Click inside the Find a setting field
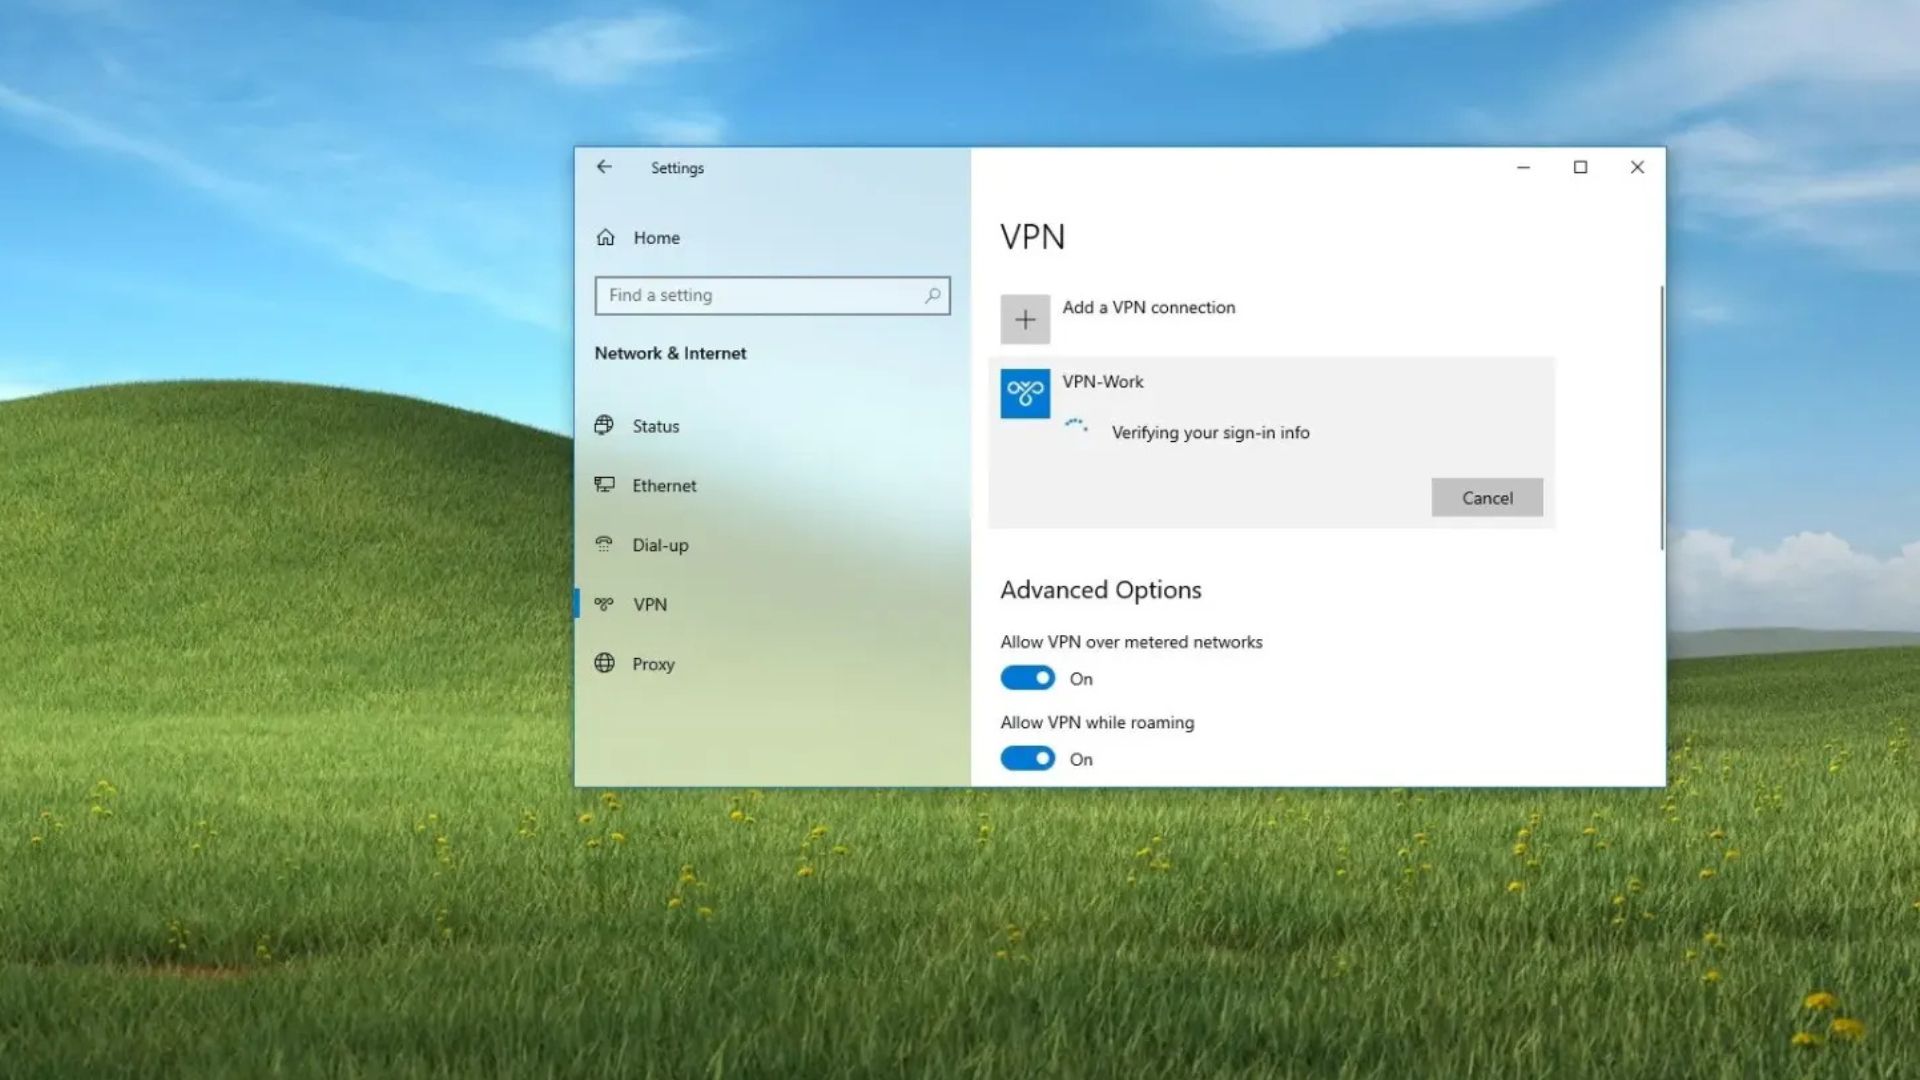 click(x=760, y=295)
